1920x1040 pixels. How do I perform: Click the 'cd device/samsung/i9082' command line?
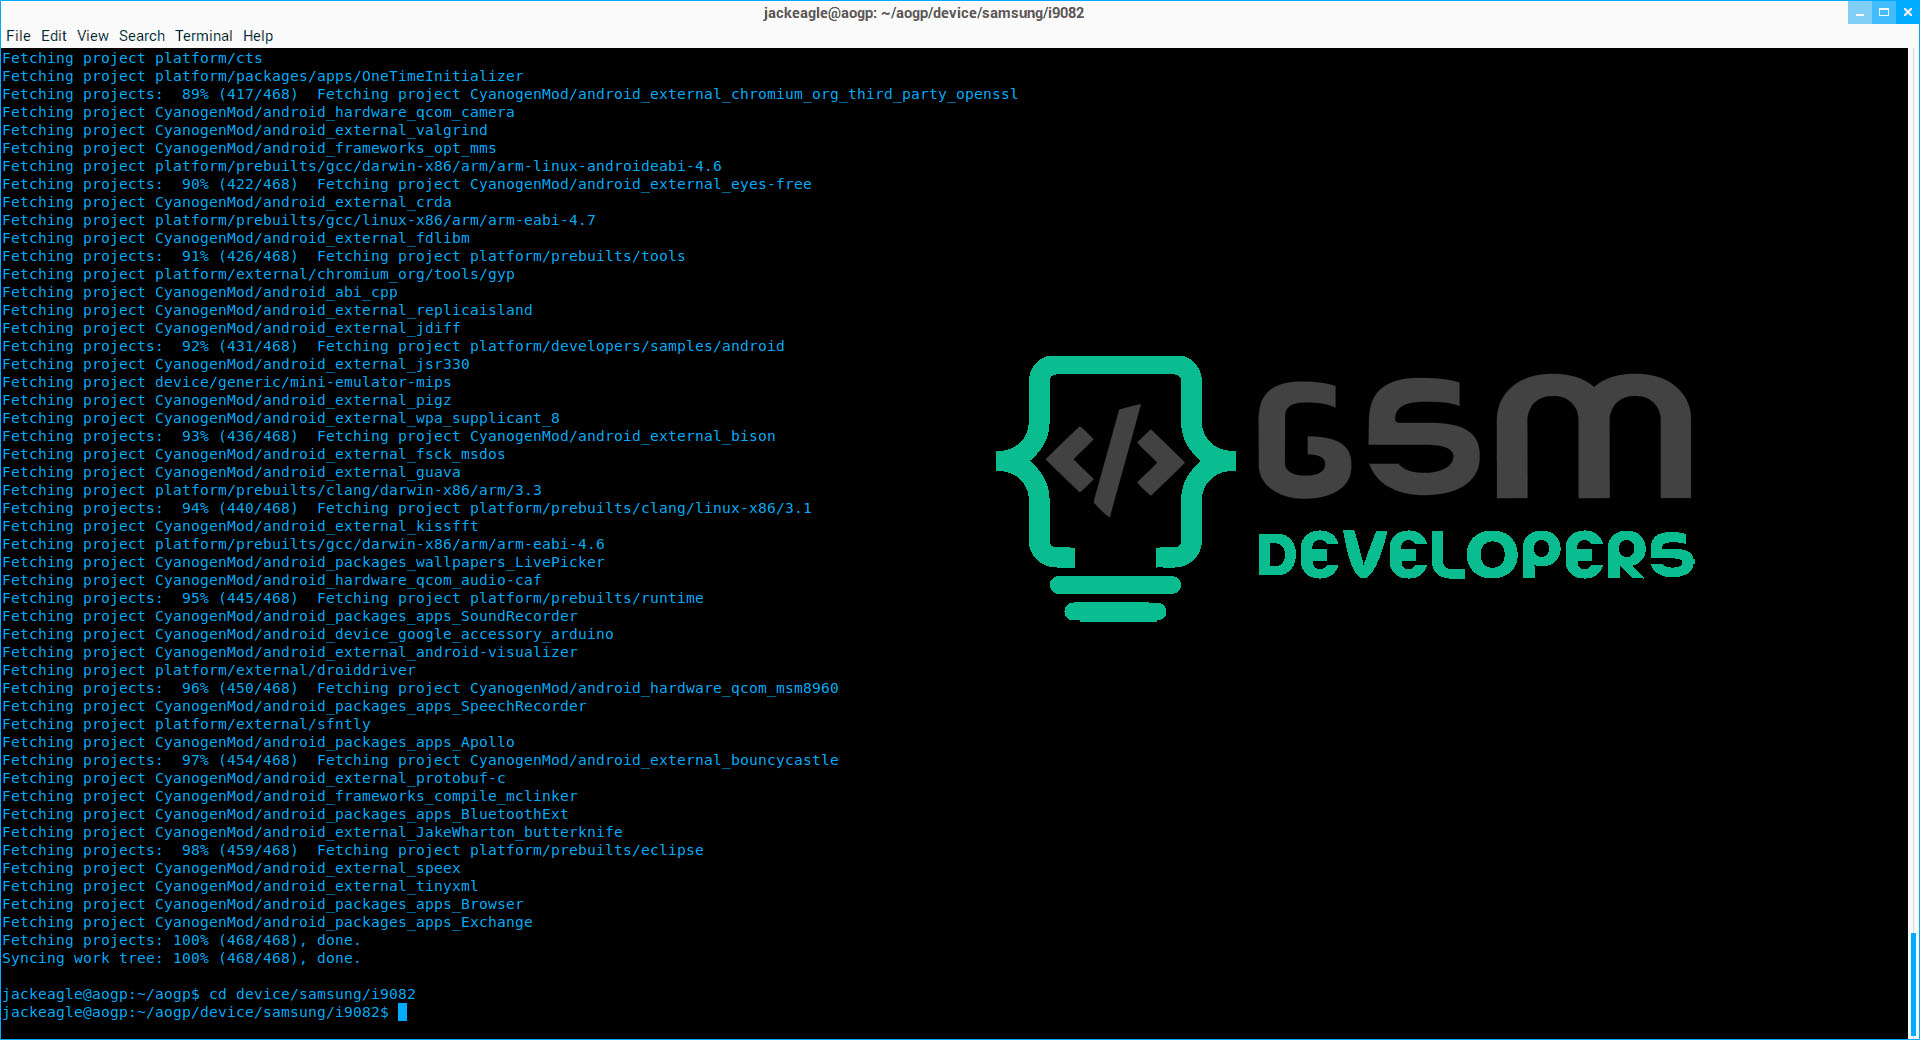209,995
